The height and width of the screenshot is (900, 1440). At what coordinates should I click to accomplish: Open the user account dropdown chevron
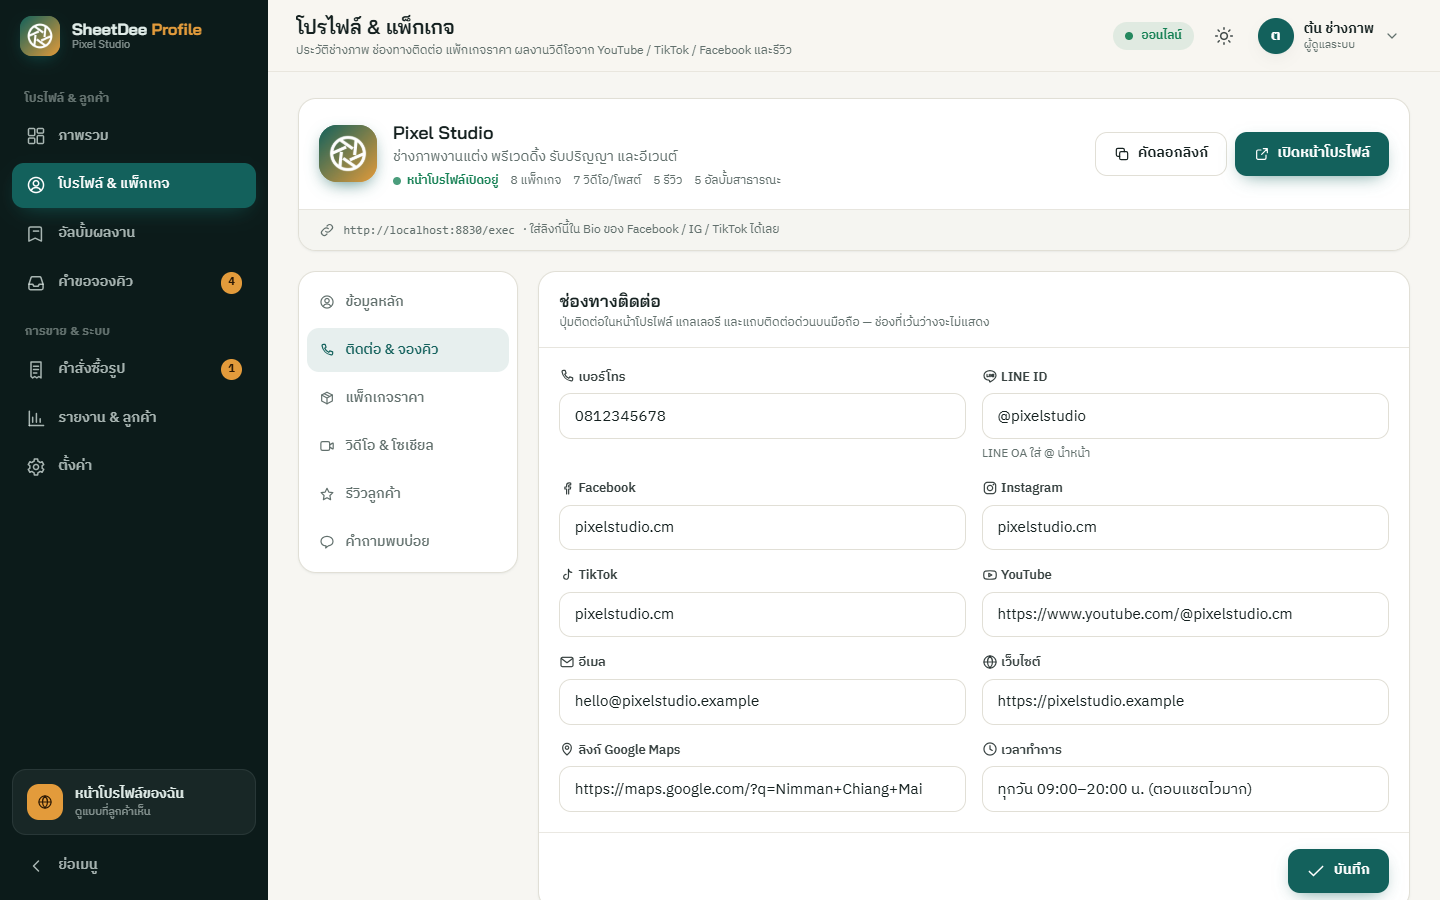pyautogui.click(x=1392, y=36)
